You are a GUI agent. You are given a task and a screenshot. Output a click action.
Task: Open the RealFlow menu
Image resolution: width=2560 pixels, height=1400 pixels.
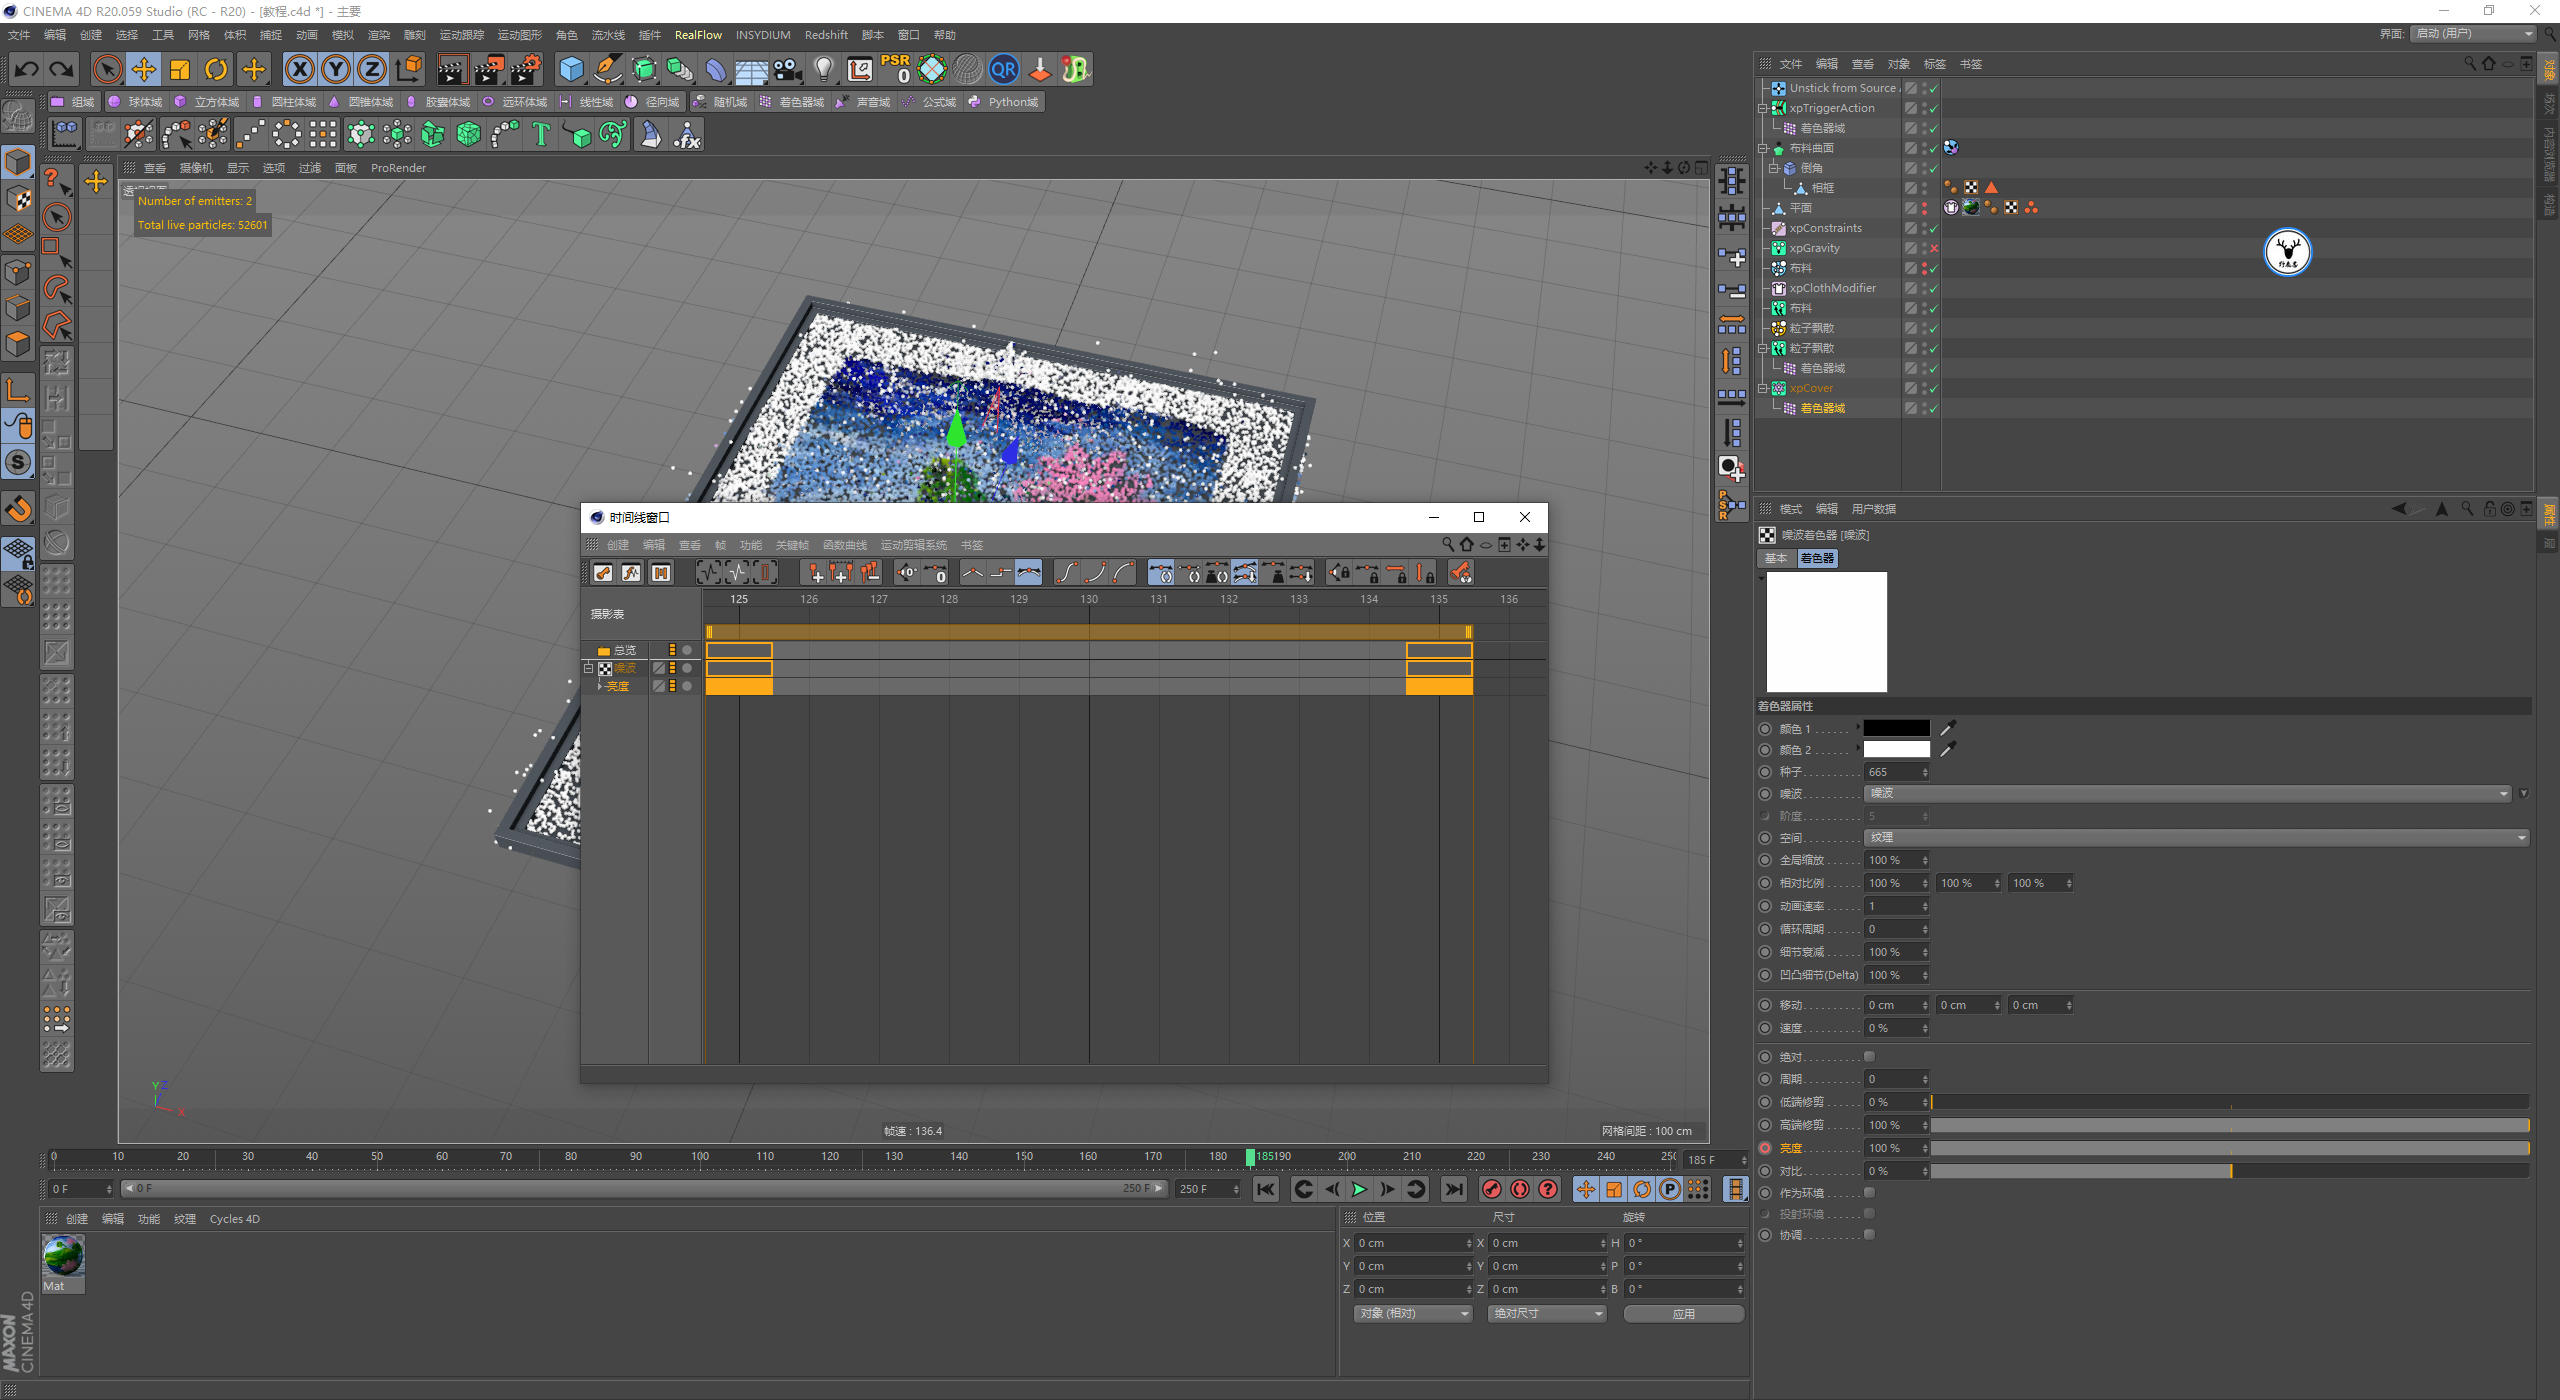click(x=697, y=35)
